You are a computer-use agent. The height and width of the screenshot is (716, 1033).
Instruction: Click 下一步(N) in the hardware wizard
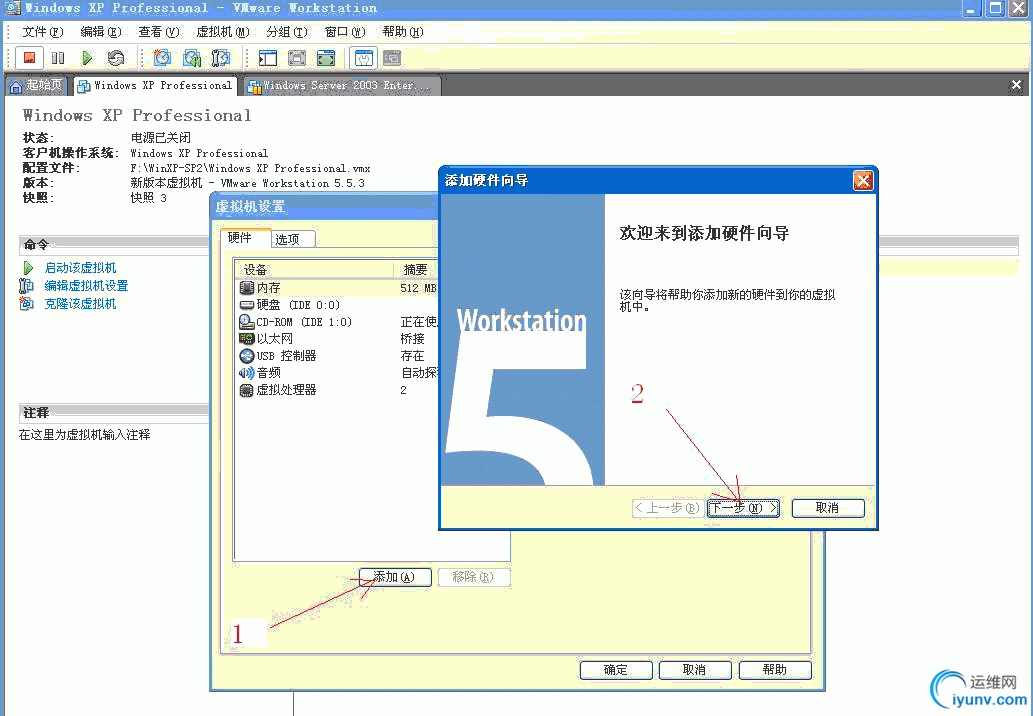coord(743,508)
